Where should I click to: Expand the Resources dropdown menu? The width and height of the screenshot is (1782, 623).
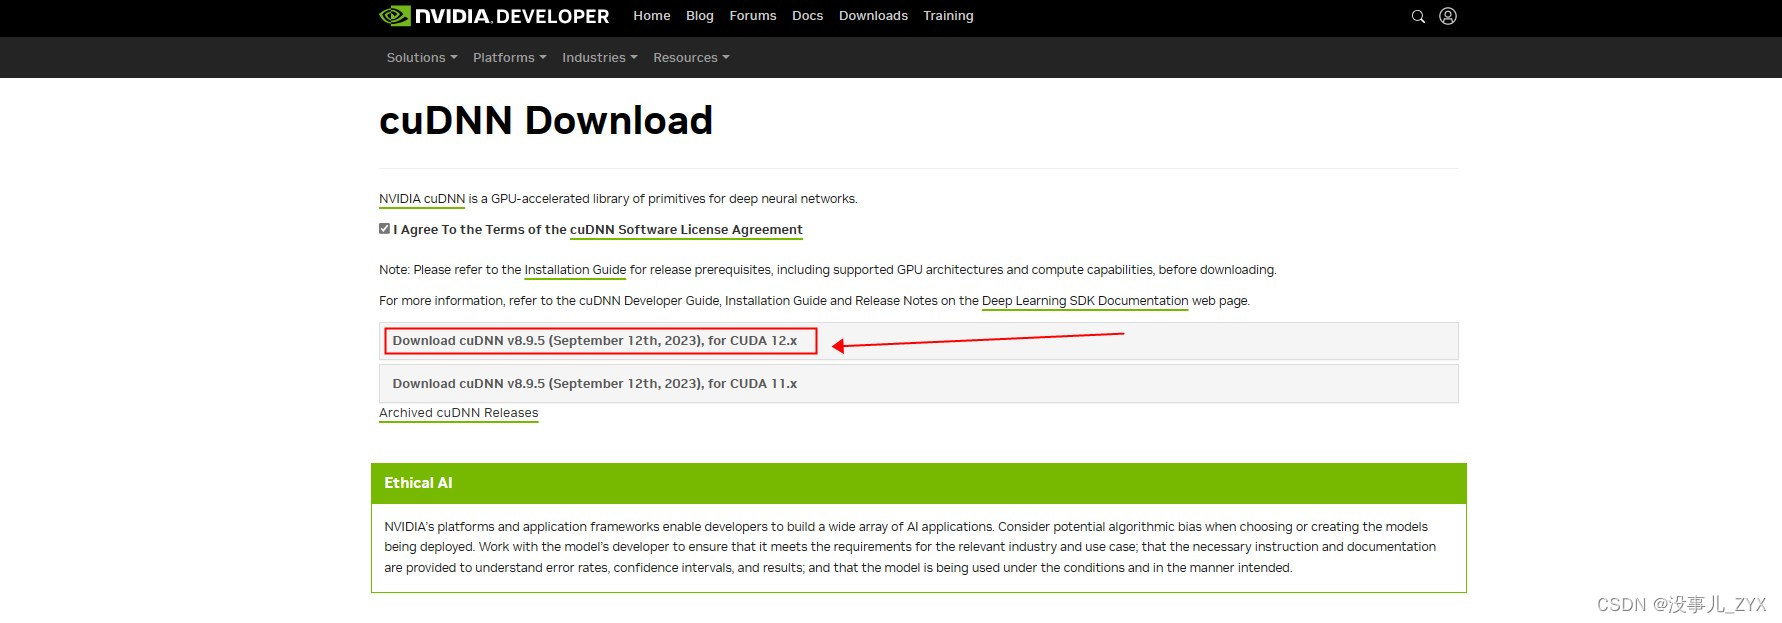pyautogui.click(x=691, y=58)
